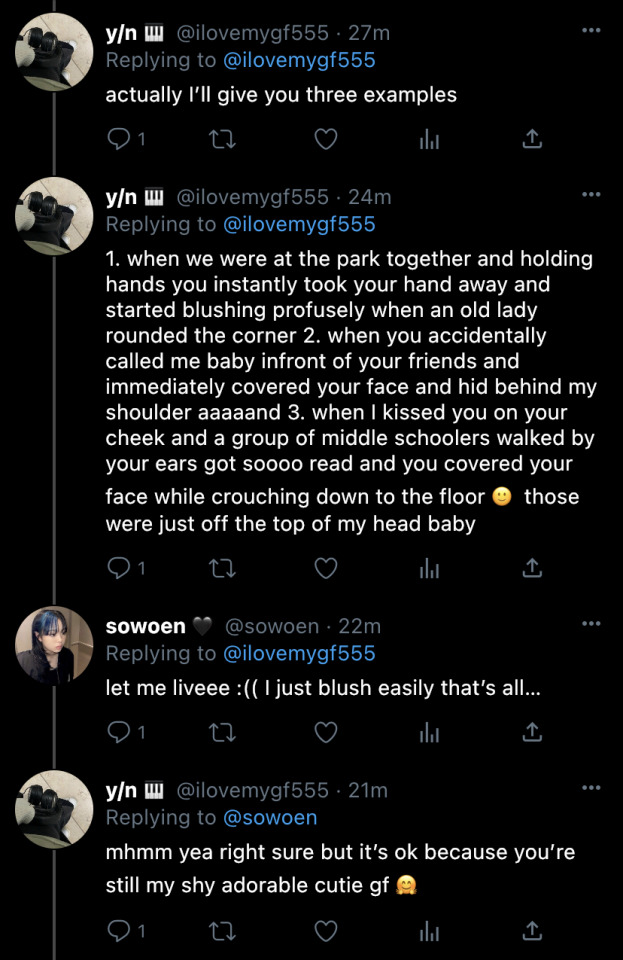The image size is (623, 960).
Task: Share the long numbered examples tweet
Action: tap(533, 568)
